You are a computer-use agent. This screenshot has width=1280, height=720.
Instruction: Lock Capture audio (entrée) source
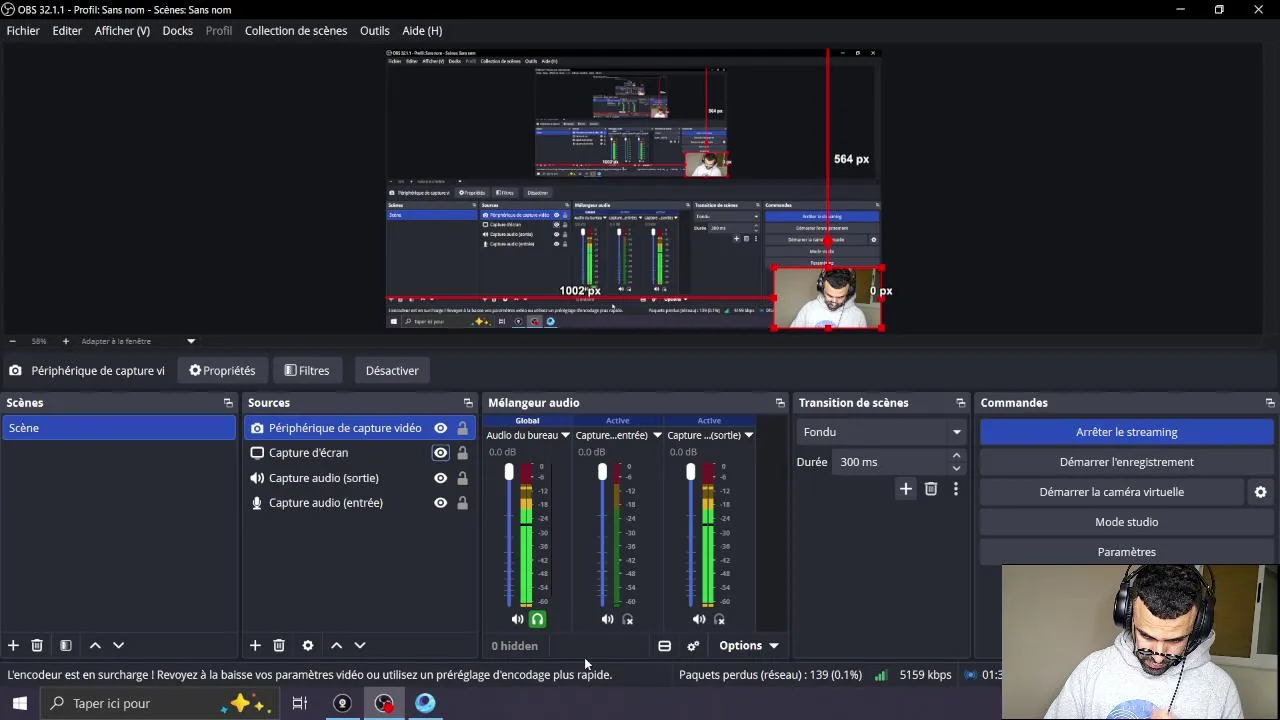tap(462, 503)
